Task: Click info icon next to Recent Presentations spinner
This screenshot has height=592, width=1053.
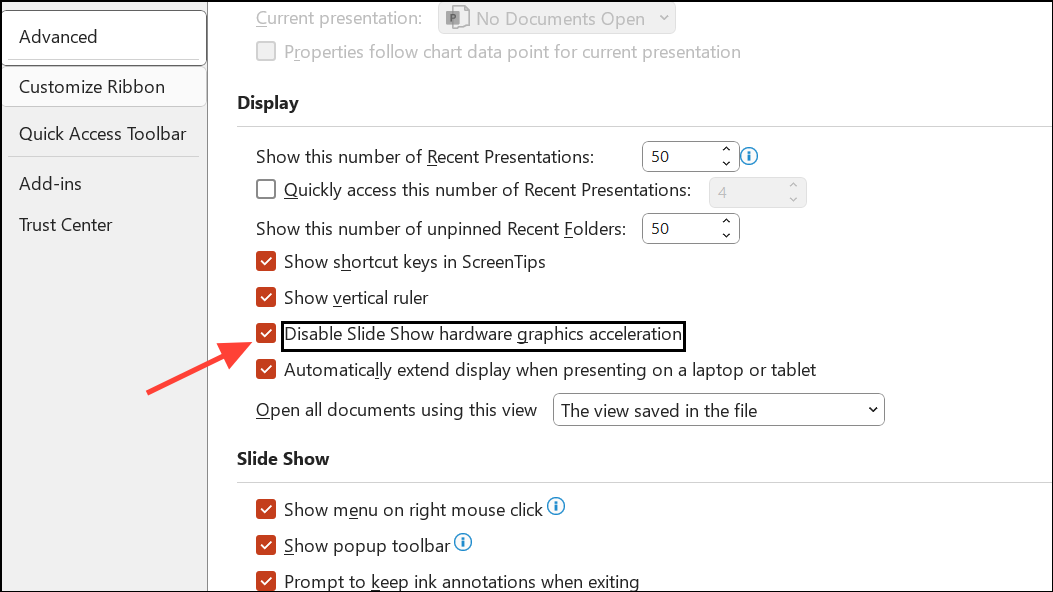Action: coord(750,157)
